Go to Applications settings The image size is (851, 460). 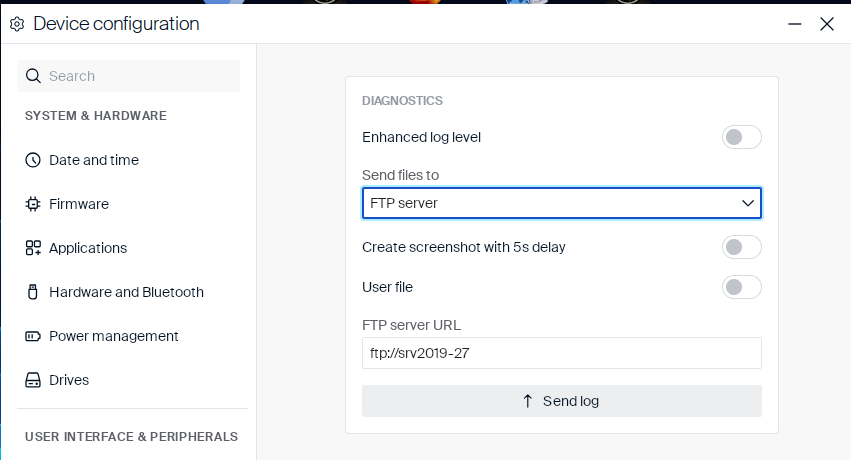pyautogui.click(x=88, y=248)
